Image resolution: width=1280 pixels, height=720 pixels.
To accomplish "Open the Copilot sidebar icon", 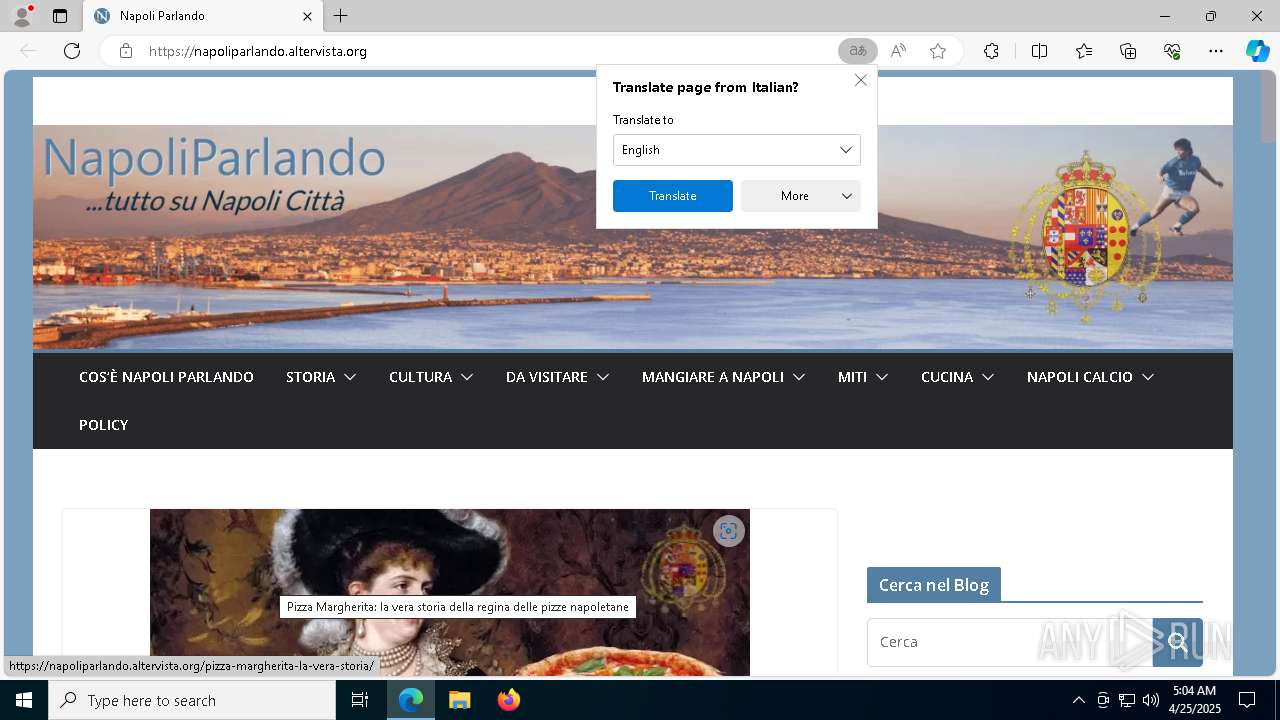I will coord(1257,51).
